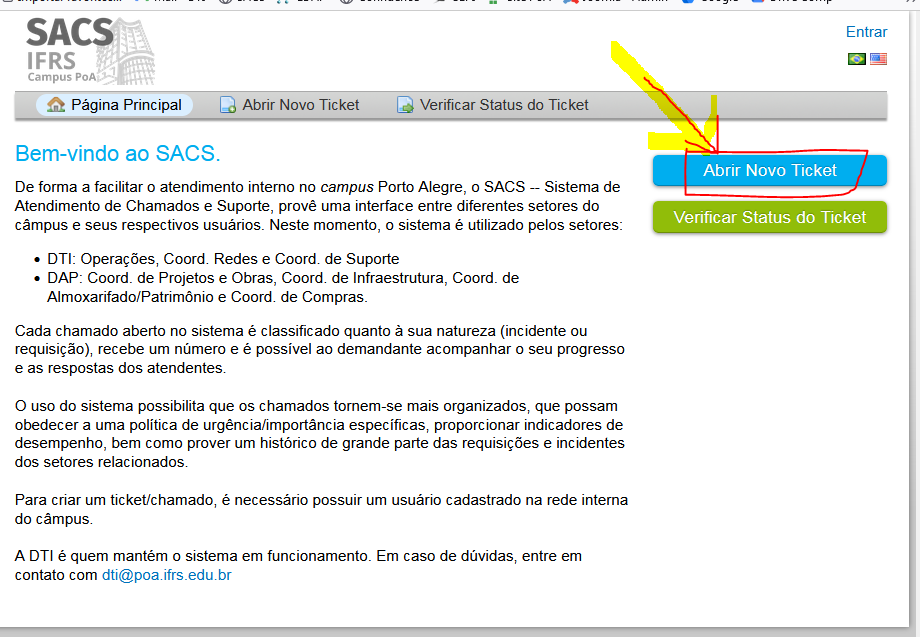This screenshot has width=920, height=637.
Task: Open the Abrir Novo Ticket navigation tab label
Action: (300, 105)
